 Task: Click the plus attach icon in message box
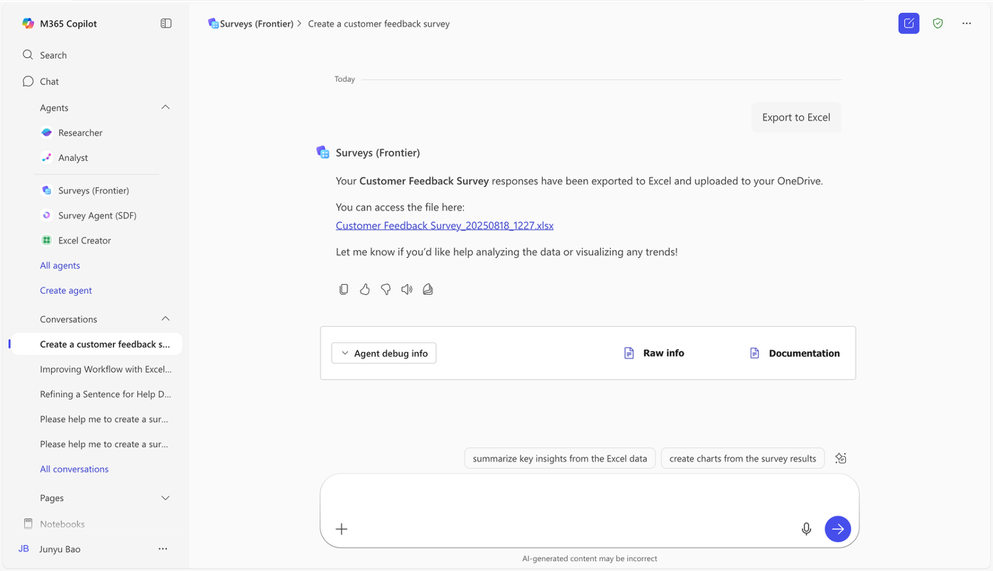tap(341, 529)
